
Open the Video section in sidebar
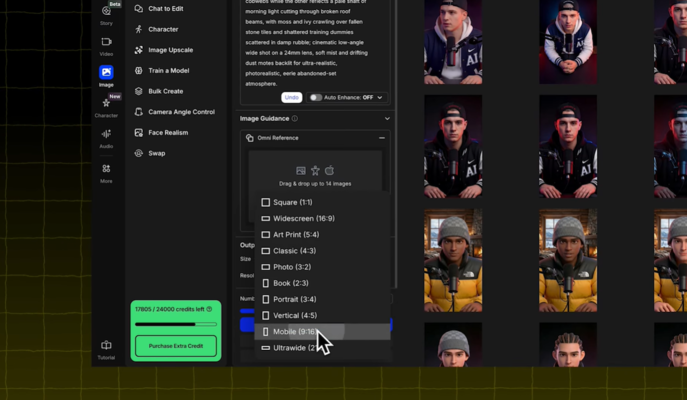(x=106, y=46)
